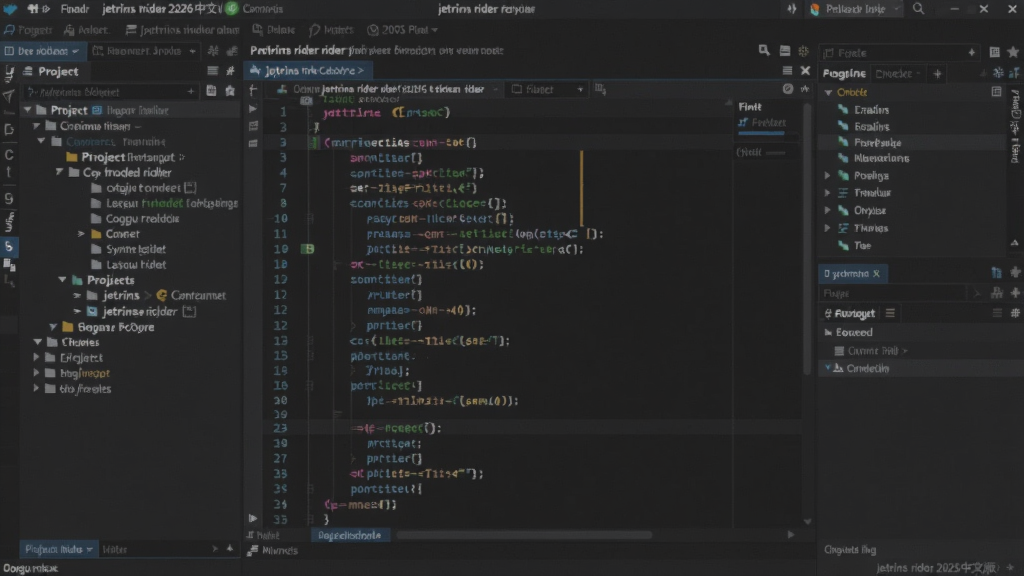1024x576 pixels.
Task: Click the Connois button with green icon
Action: tap(255, 9)
